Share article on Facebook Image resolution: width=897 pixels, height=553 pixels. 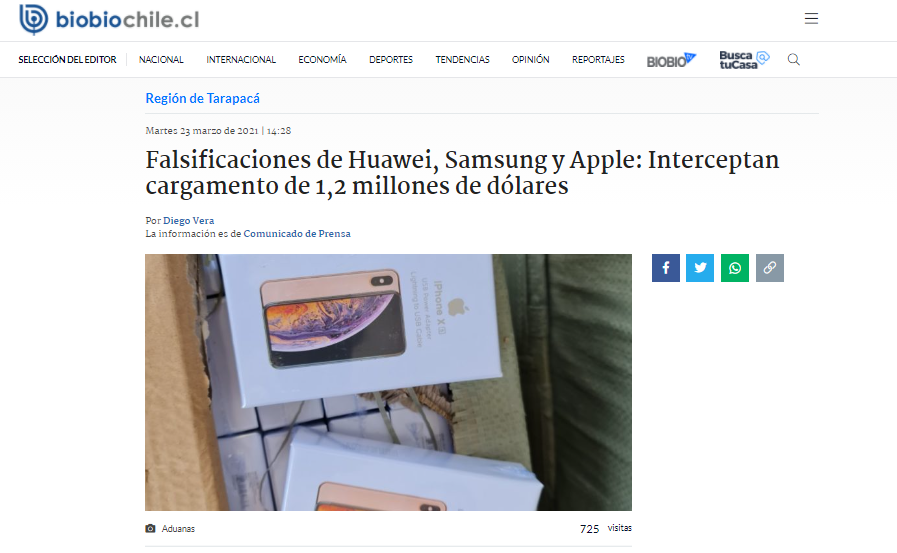tap(666, 268)
